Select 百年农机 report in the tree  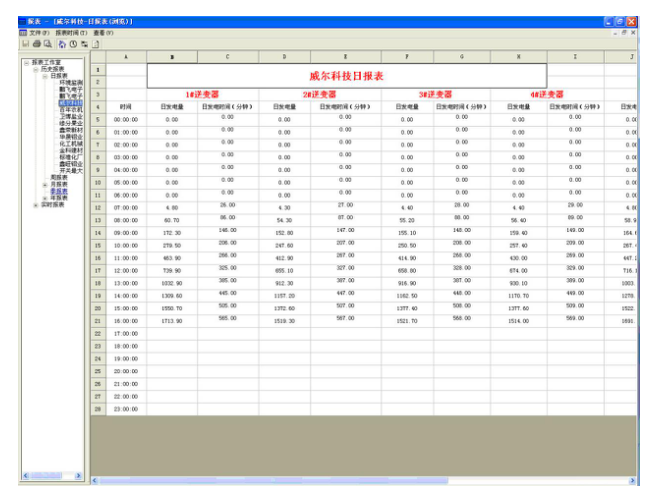click(x=72, y=108)
